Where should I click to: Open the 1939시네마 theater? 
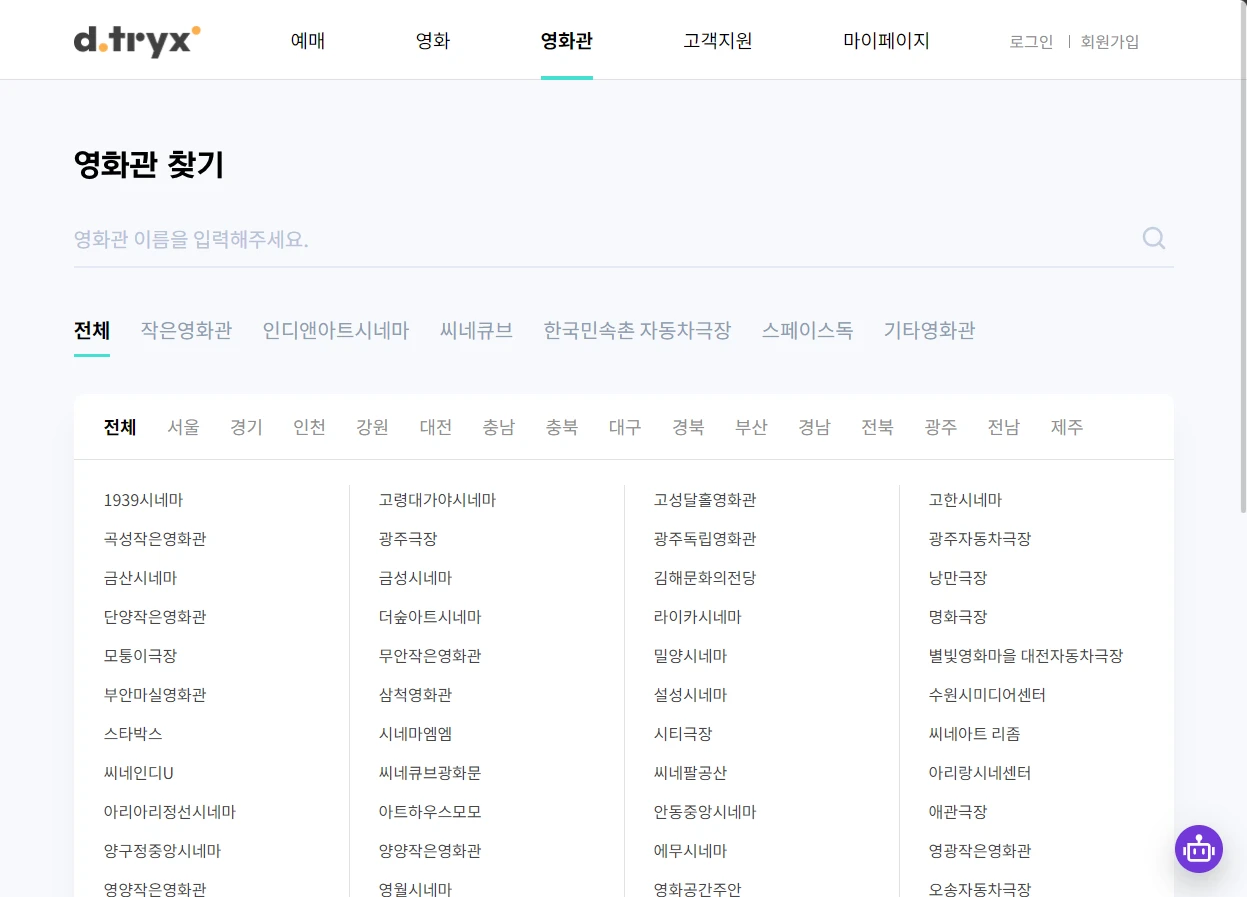pos(143,500)
